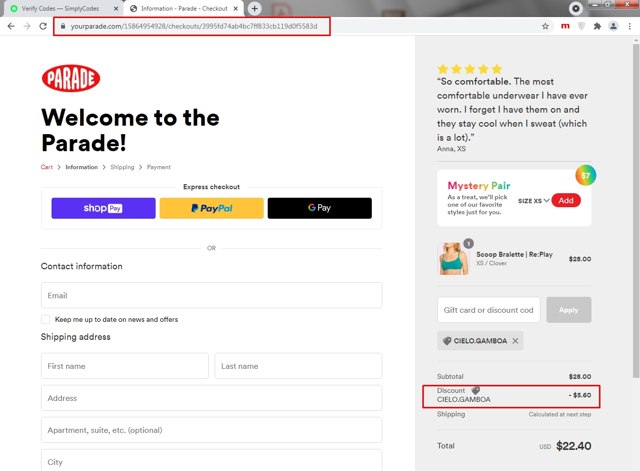The height and width of the screenshot is (471, 640).
Task: Click the Information breadcrumb
Action: coord(81,167)
